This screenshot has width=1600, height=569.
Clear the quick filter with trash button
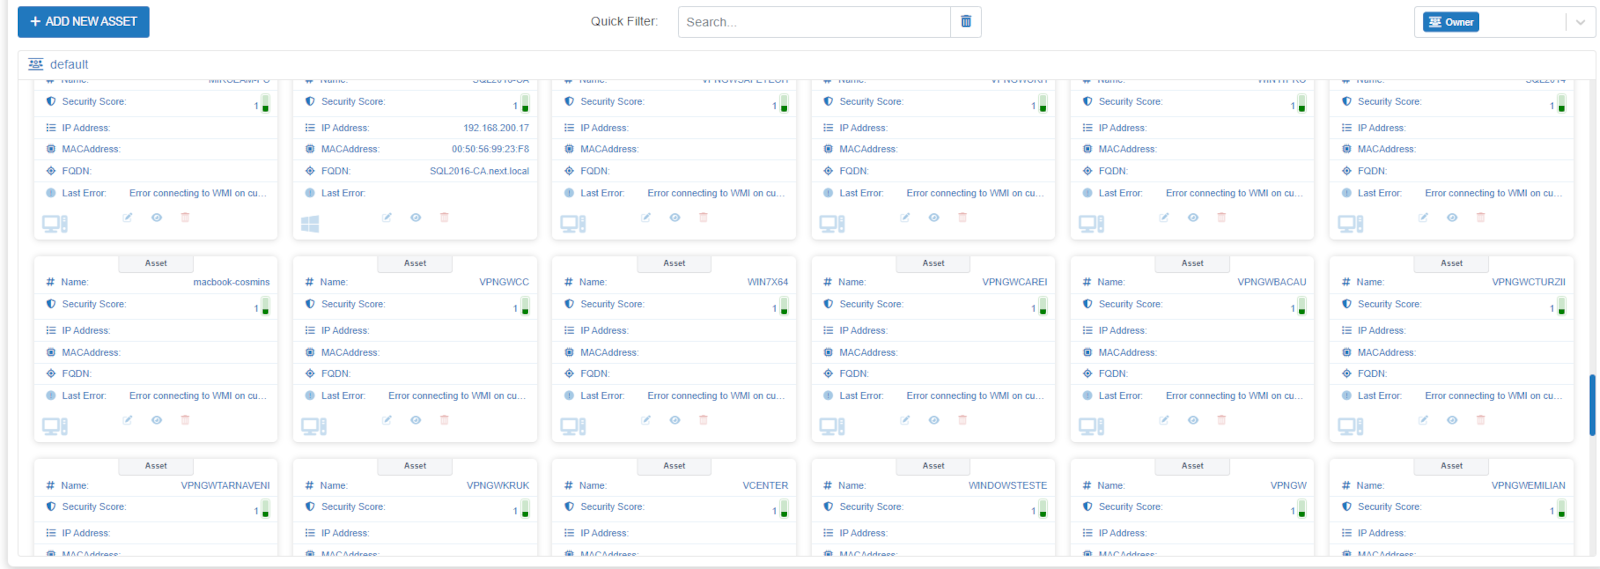tap(966, 22)
